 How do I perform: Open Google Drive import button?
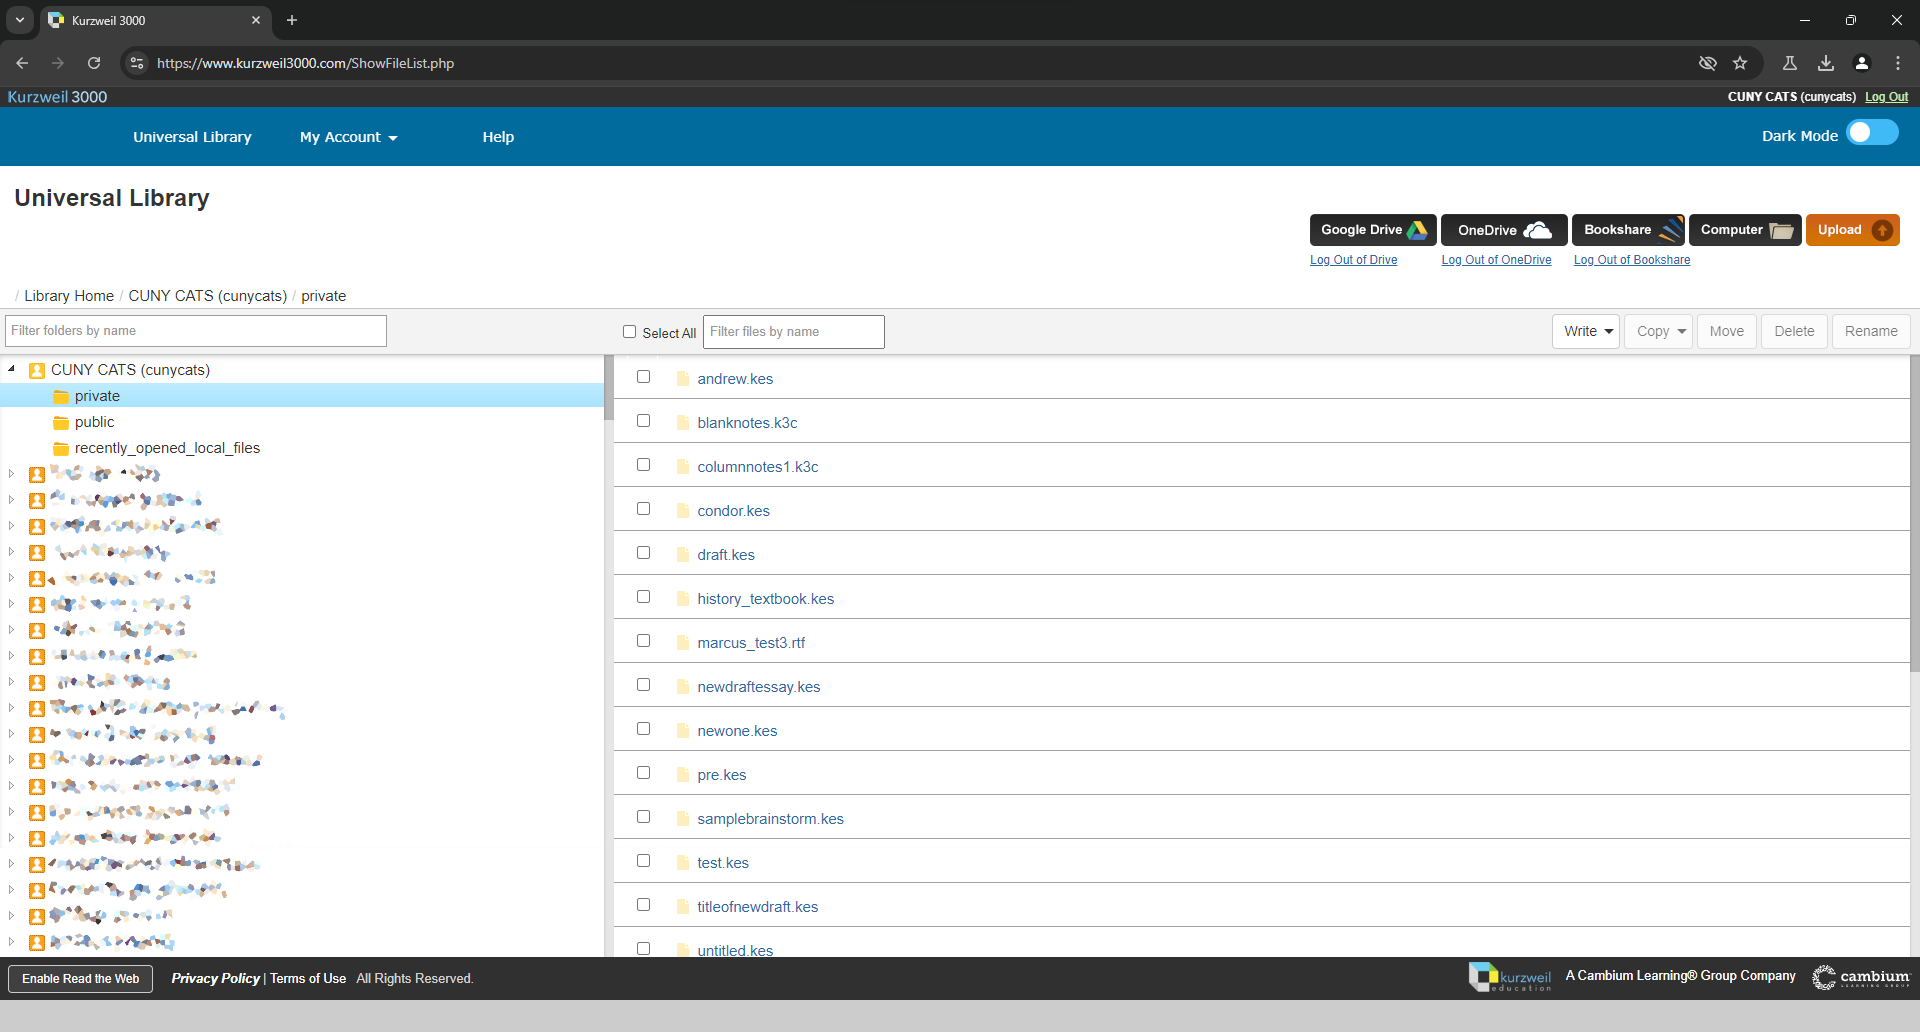(x=1373, y=230)
